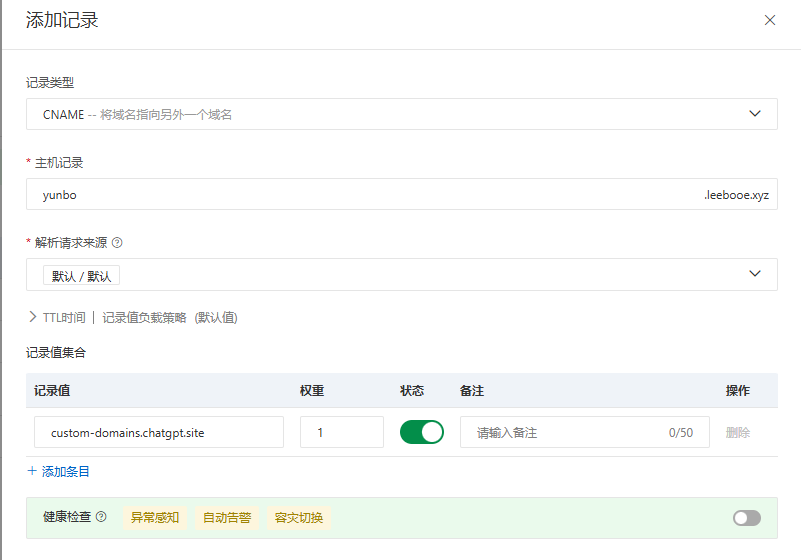The width and height of the screenshot is (801, 560).
Task: Expand the TTL时间 section chevron
Action: pos(32,317)
